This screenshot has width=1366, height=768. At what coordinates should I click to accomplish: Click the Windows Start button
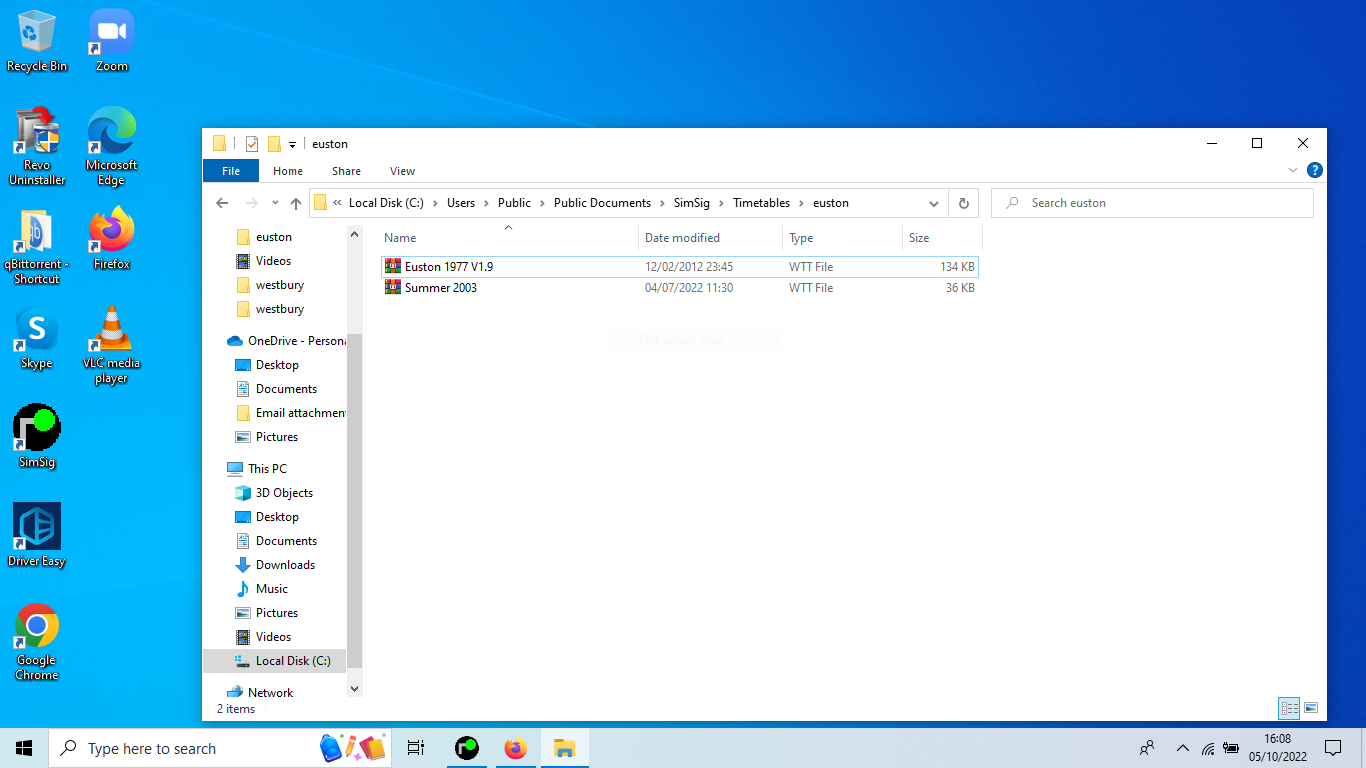(x=24, y=748)
